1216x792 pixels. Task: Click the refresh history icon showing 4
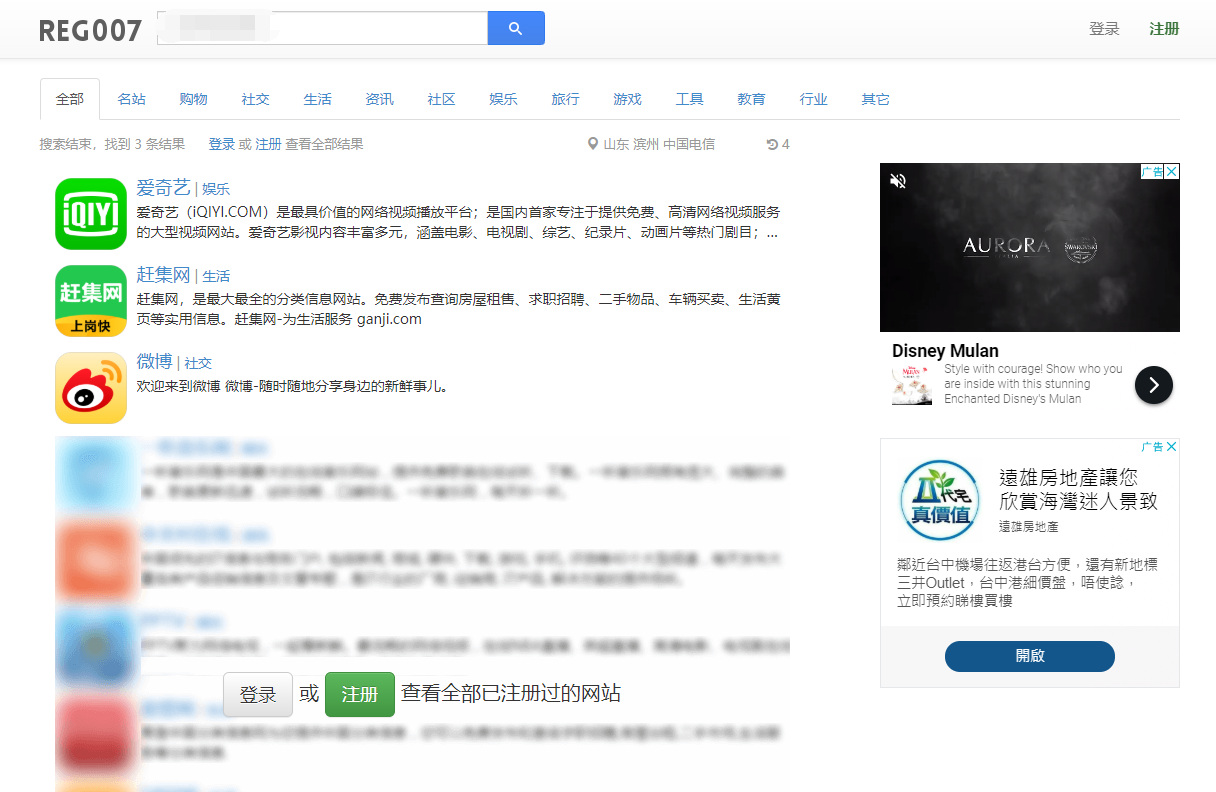(771, 144)
